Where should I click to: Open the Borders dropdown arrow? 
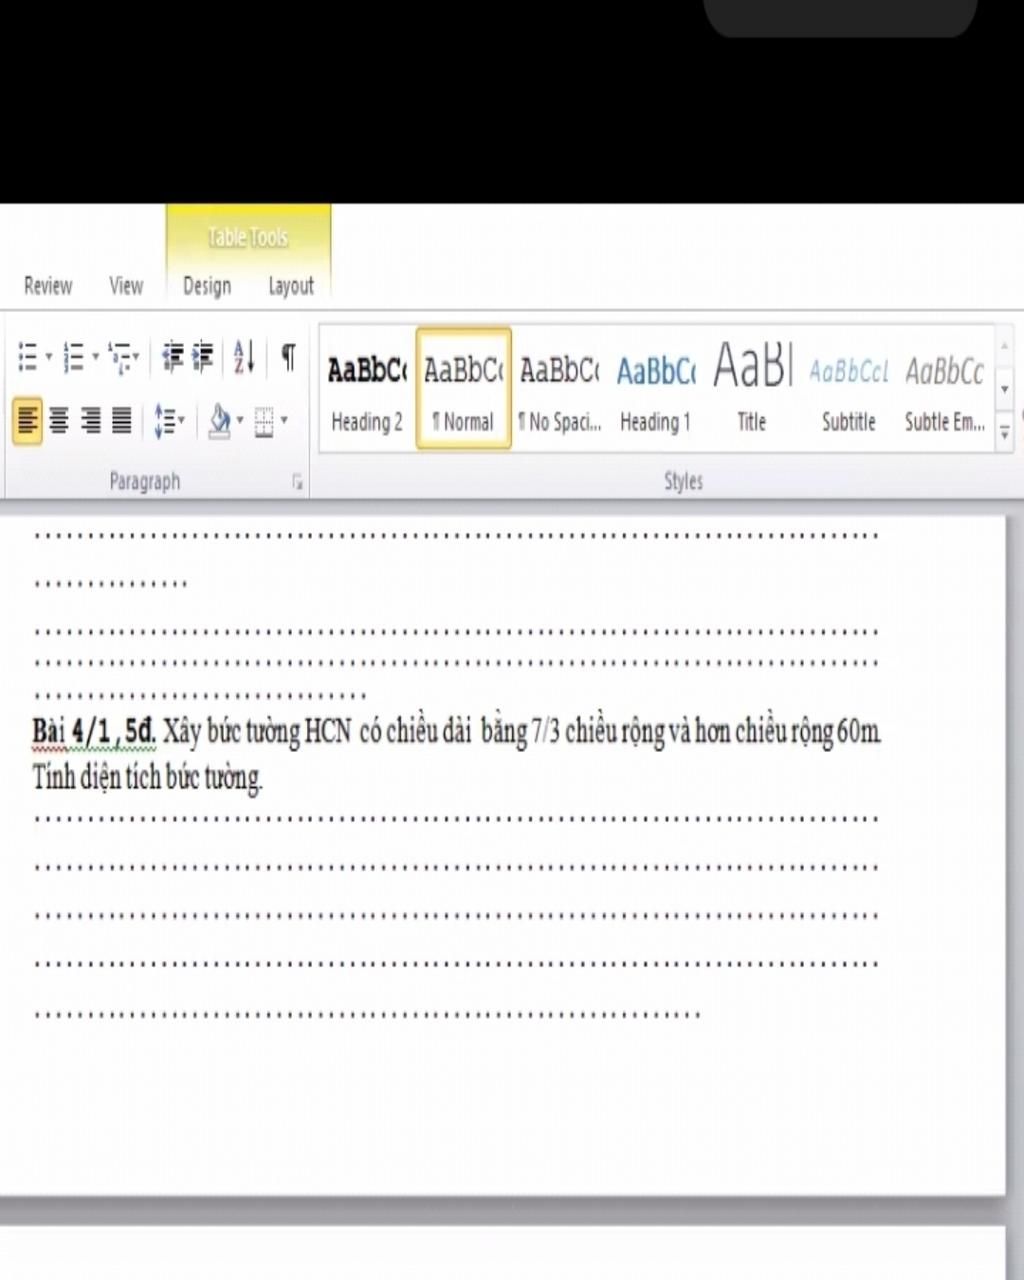(284, 421)
